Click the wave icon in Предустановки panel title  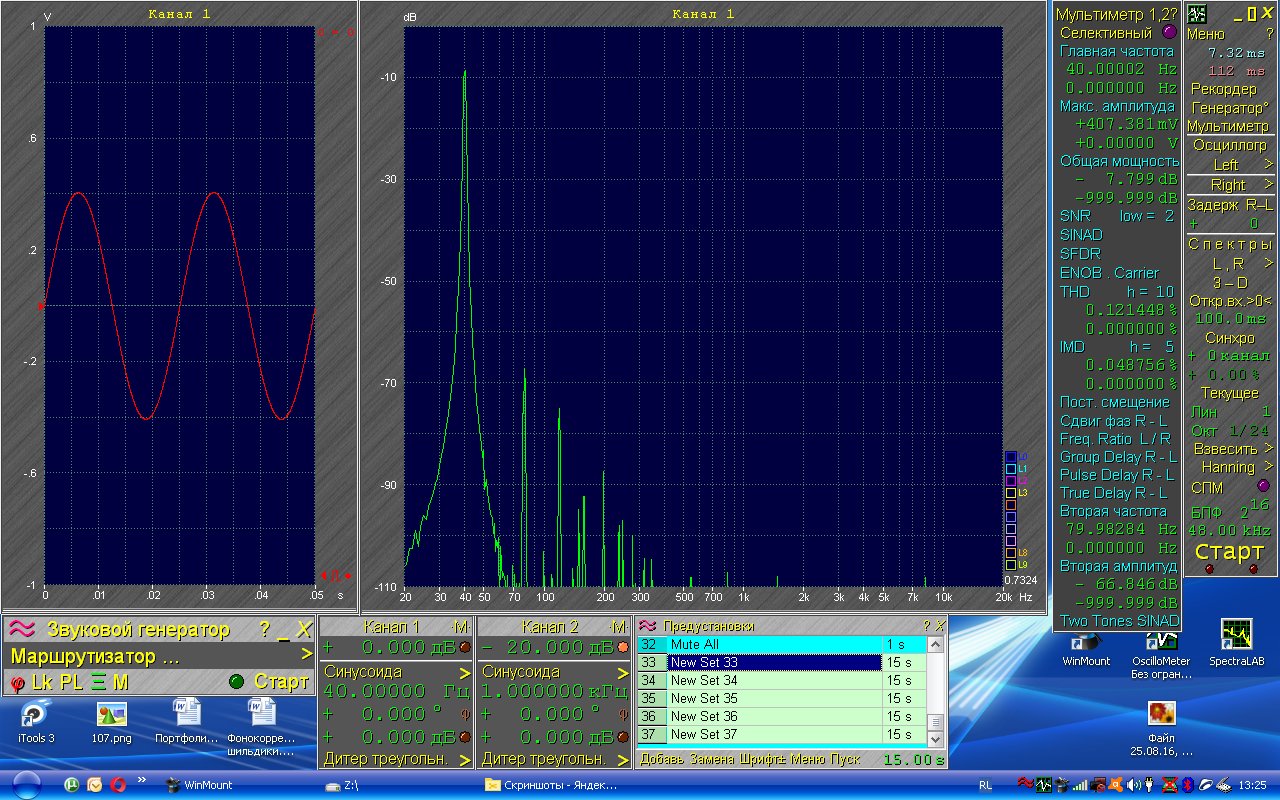(647, 626)
